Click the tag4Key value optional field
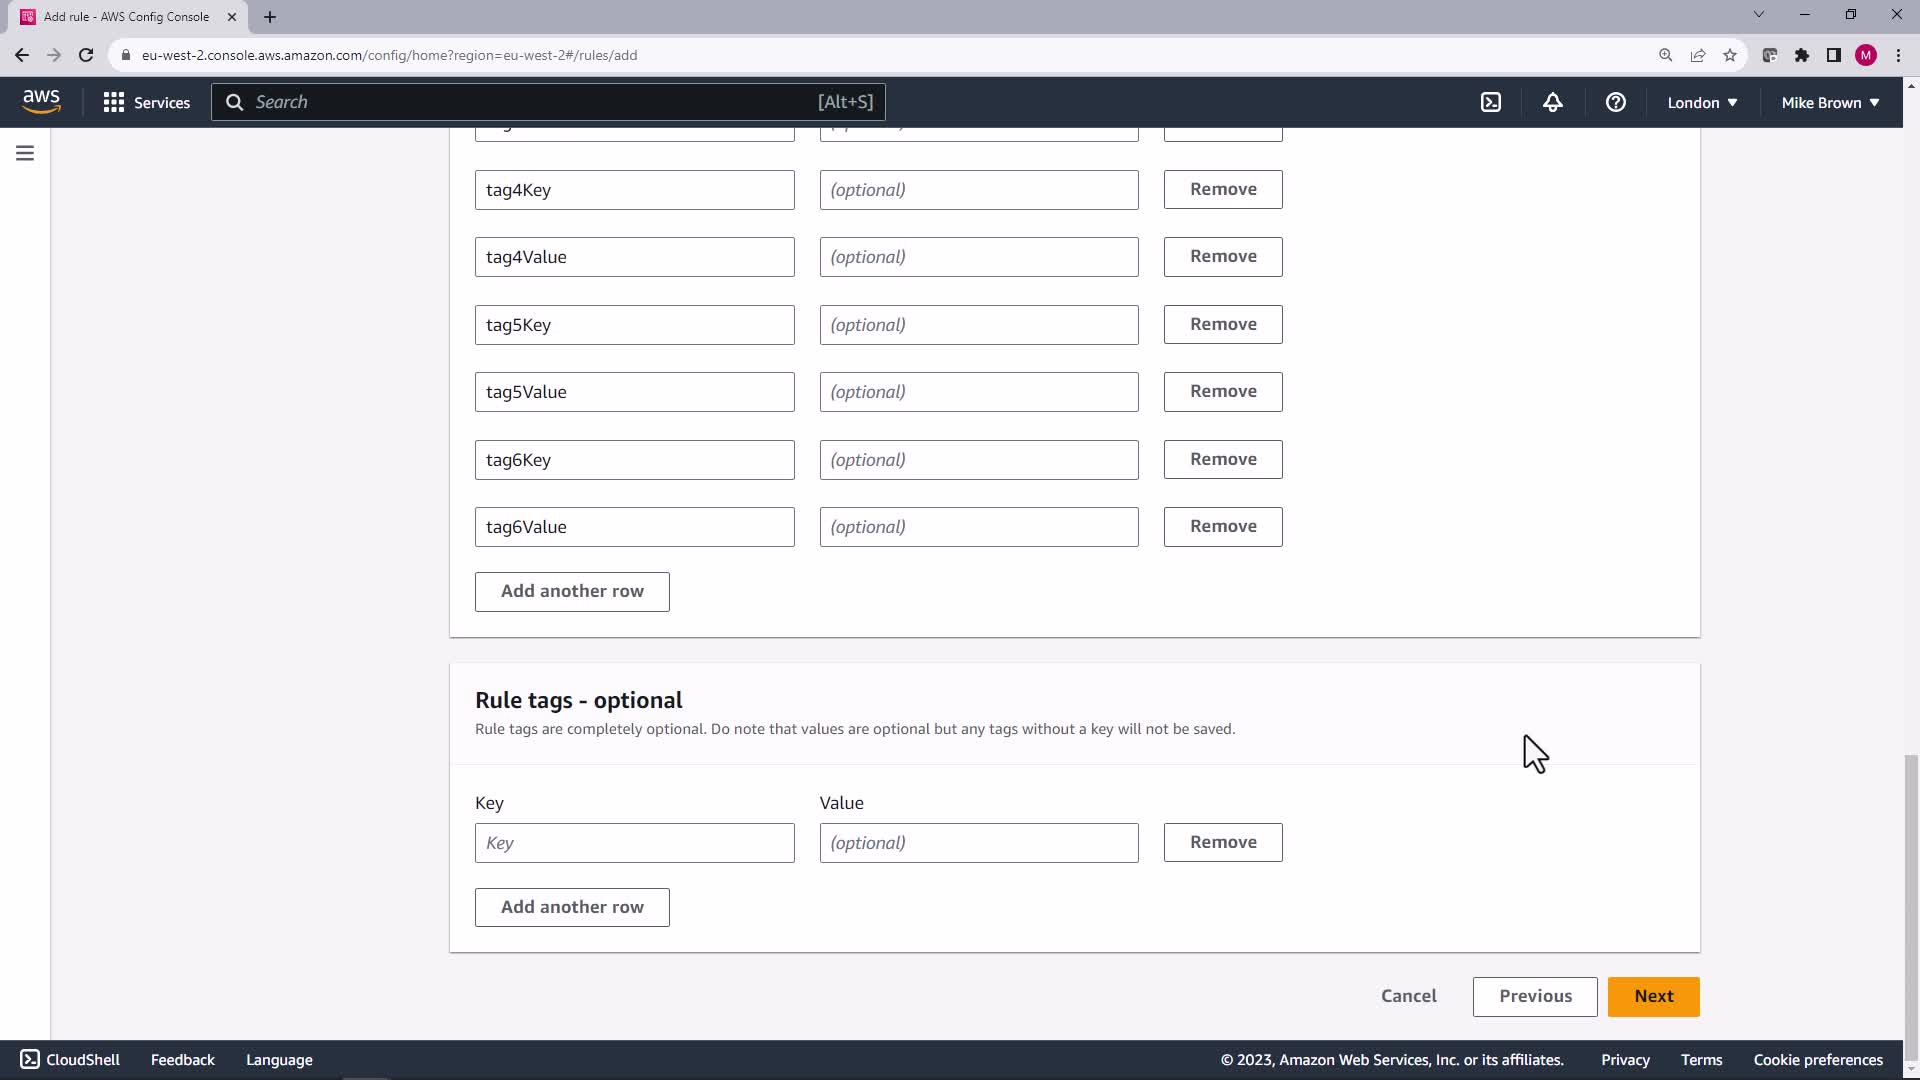The image size is (1920, 1080). point(978,190)
